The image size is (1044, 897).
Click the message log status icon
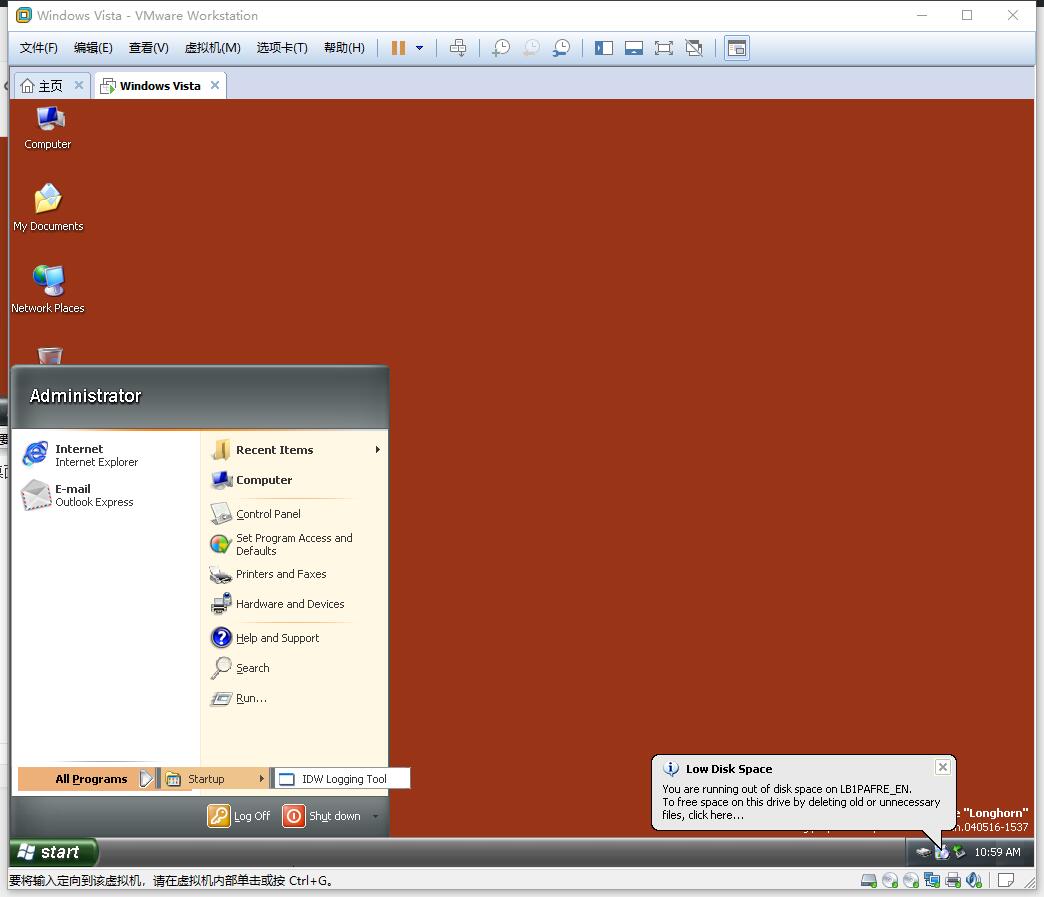pyautogui.click(x=1006, y=880)
